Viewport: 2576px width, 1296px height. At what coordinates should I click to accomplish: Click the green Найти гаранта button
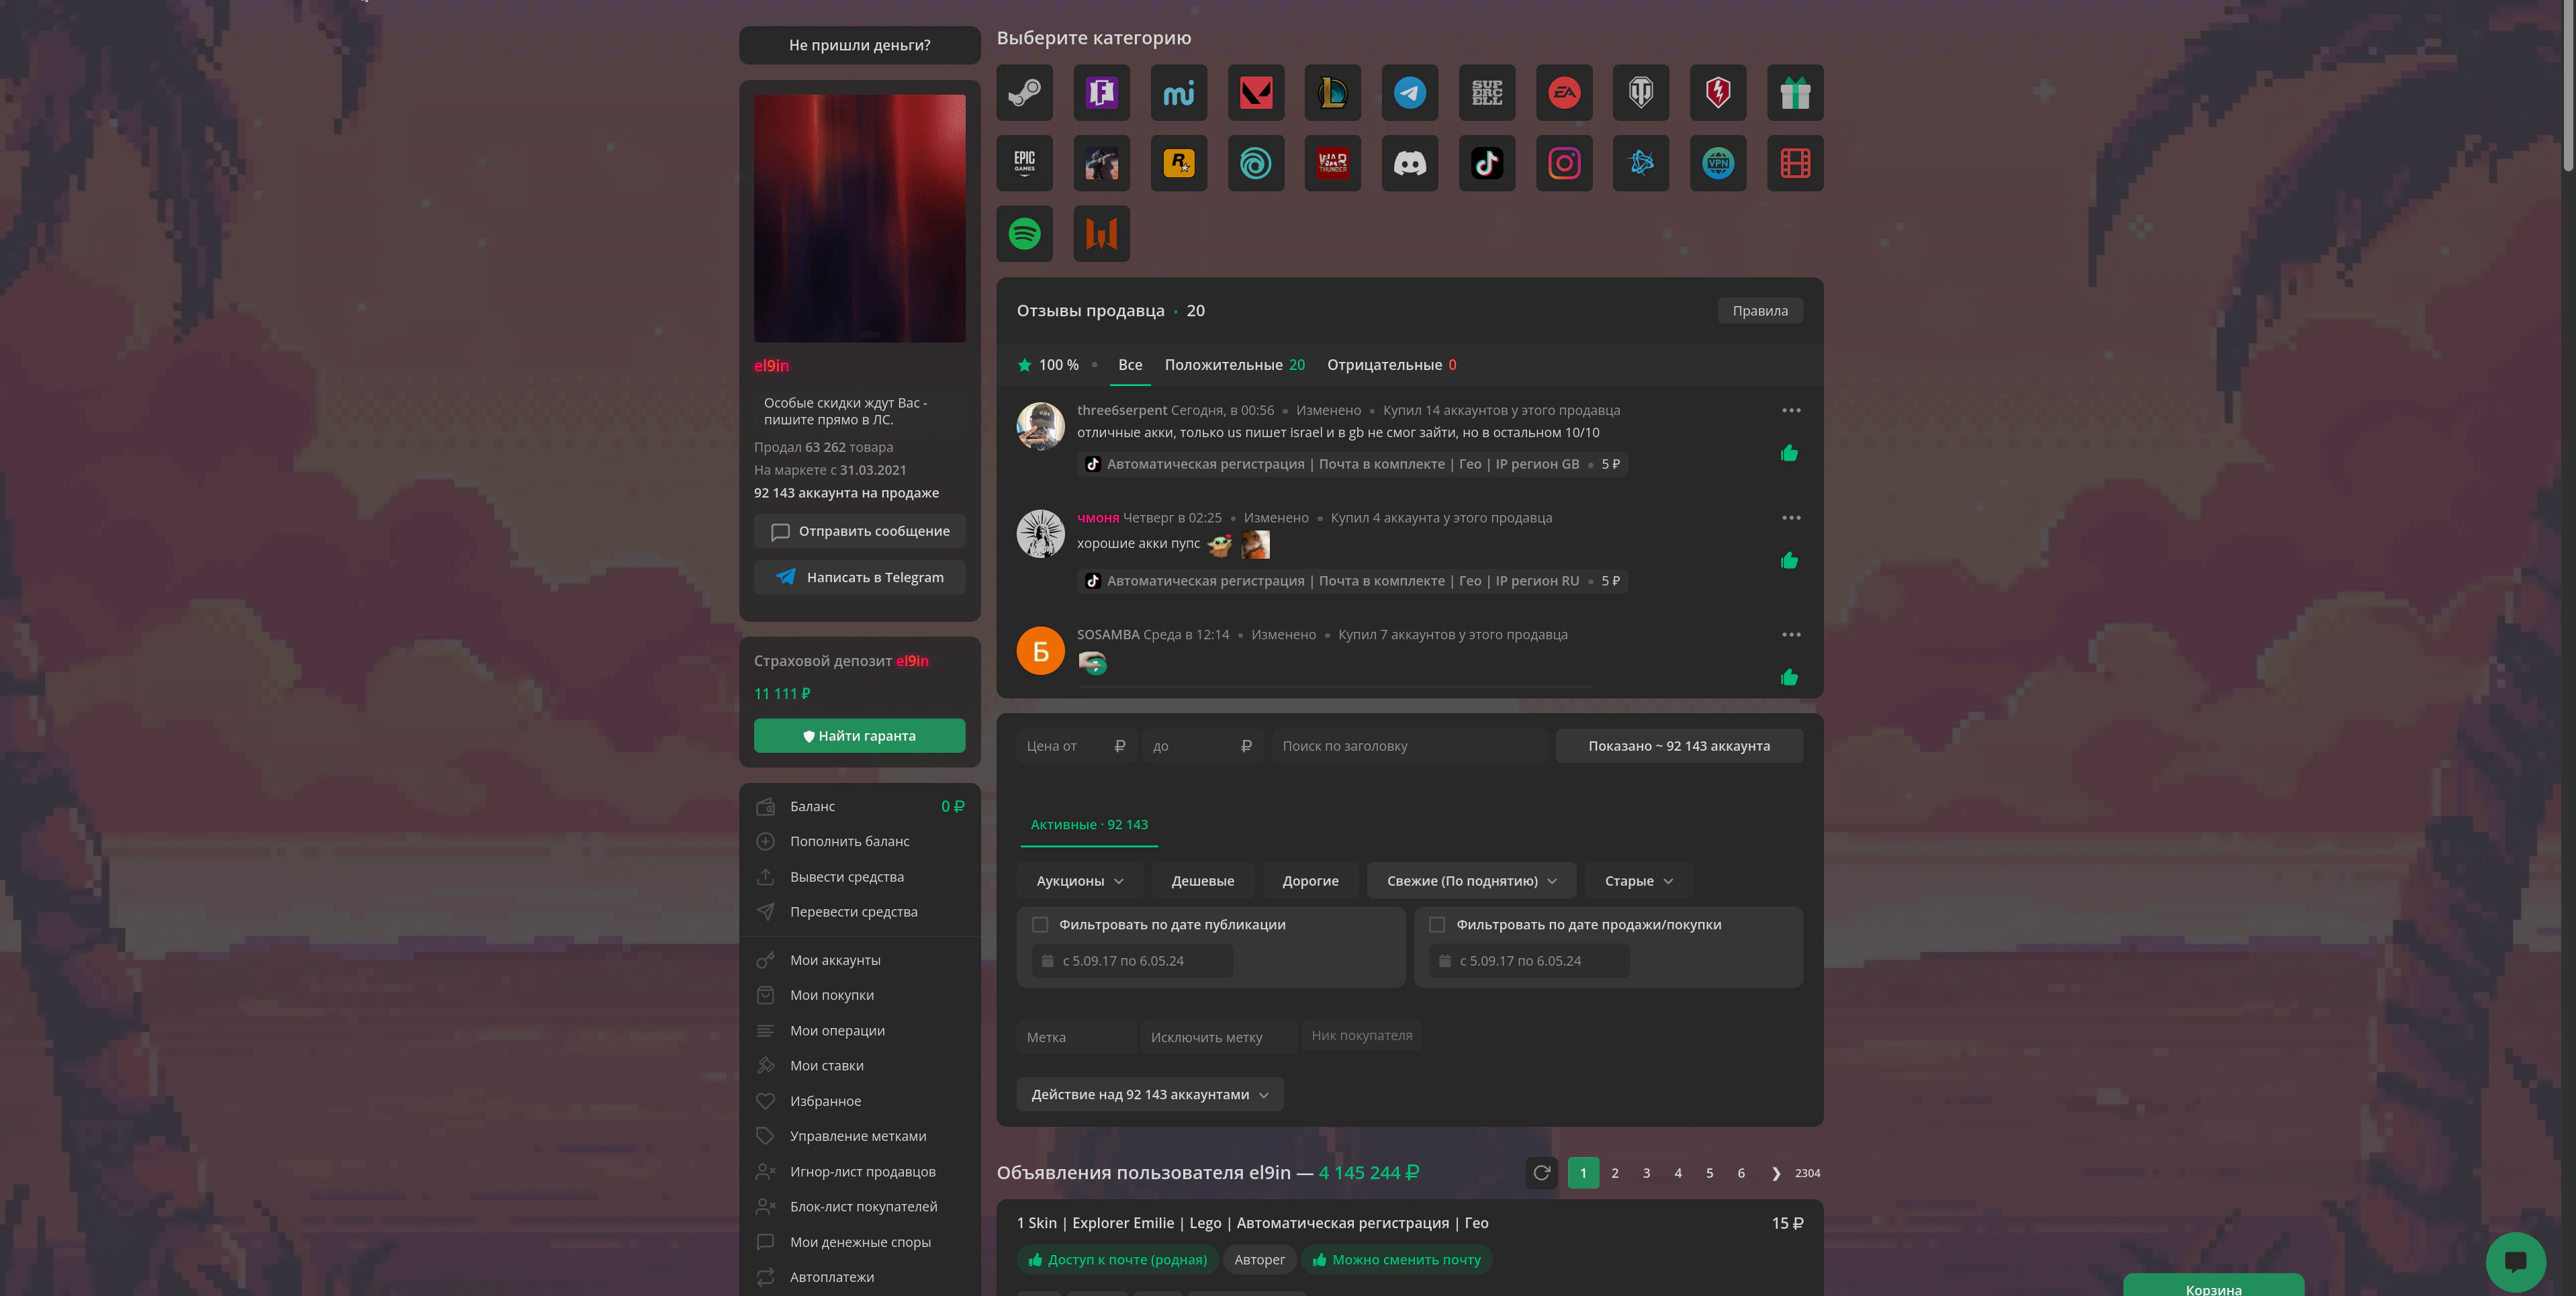(x=859, y=736)
